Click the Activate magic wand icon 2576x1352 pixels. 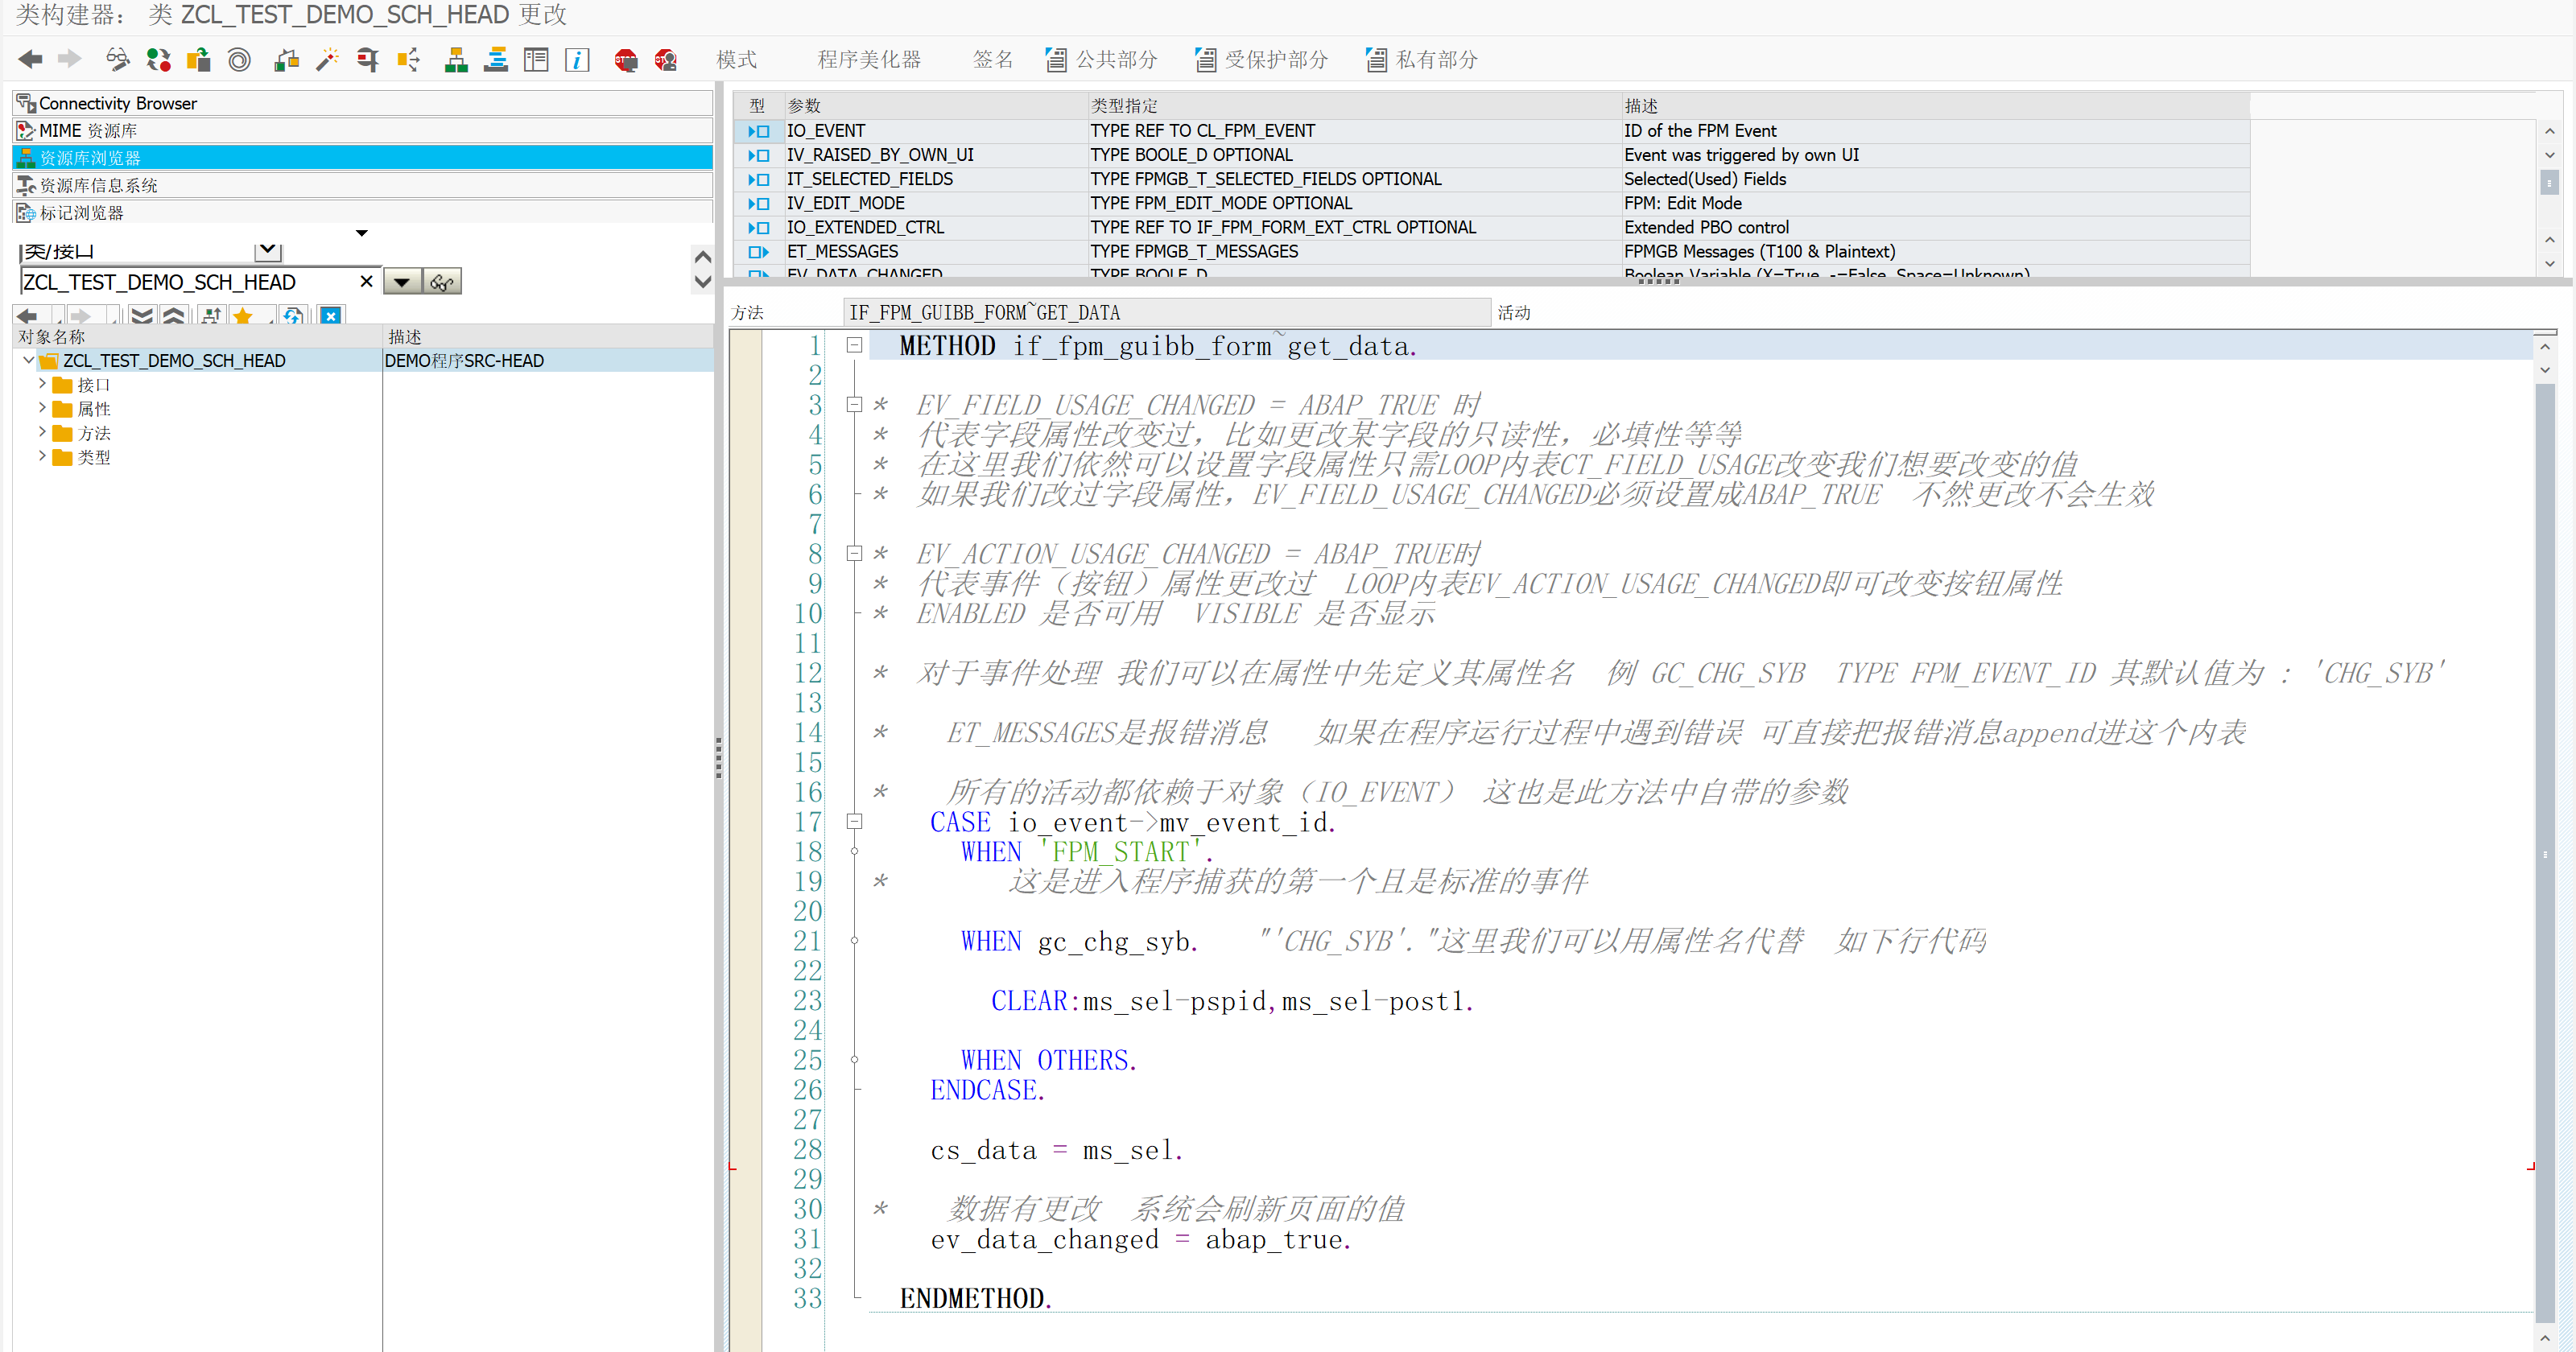327,60
